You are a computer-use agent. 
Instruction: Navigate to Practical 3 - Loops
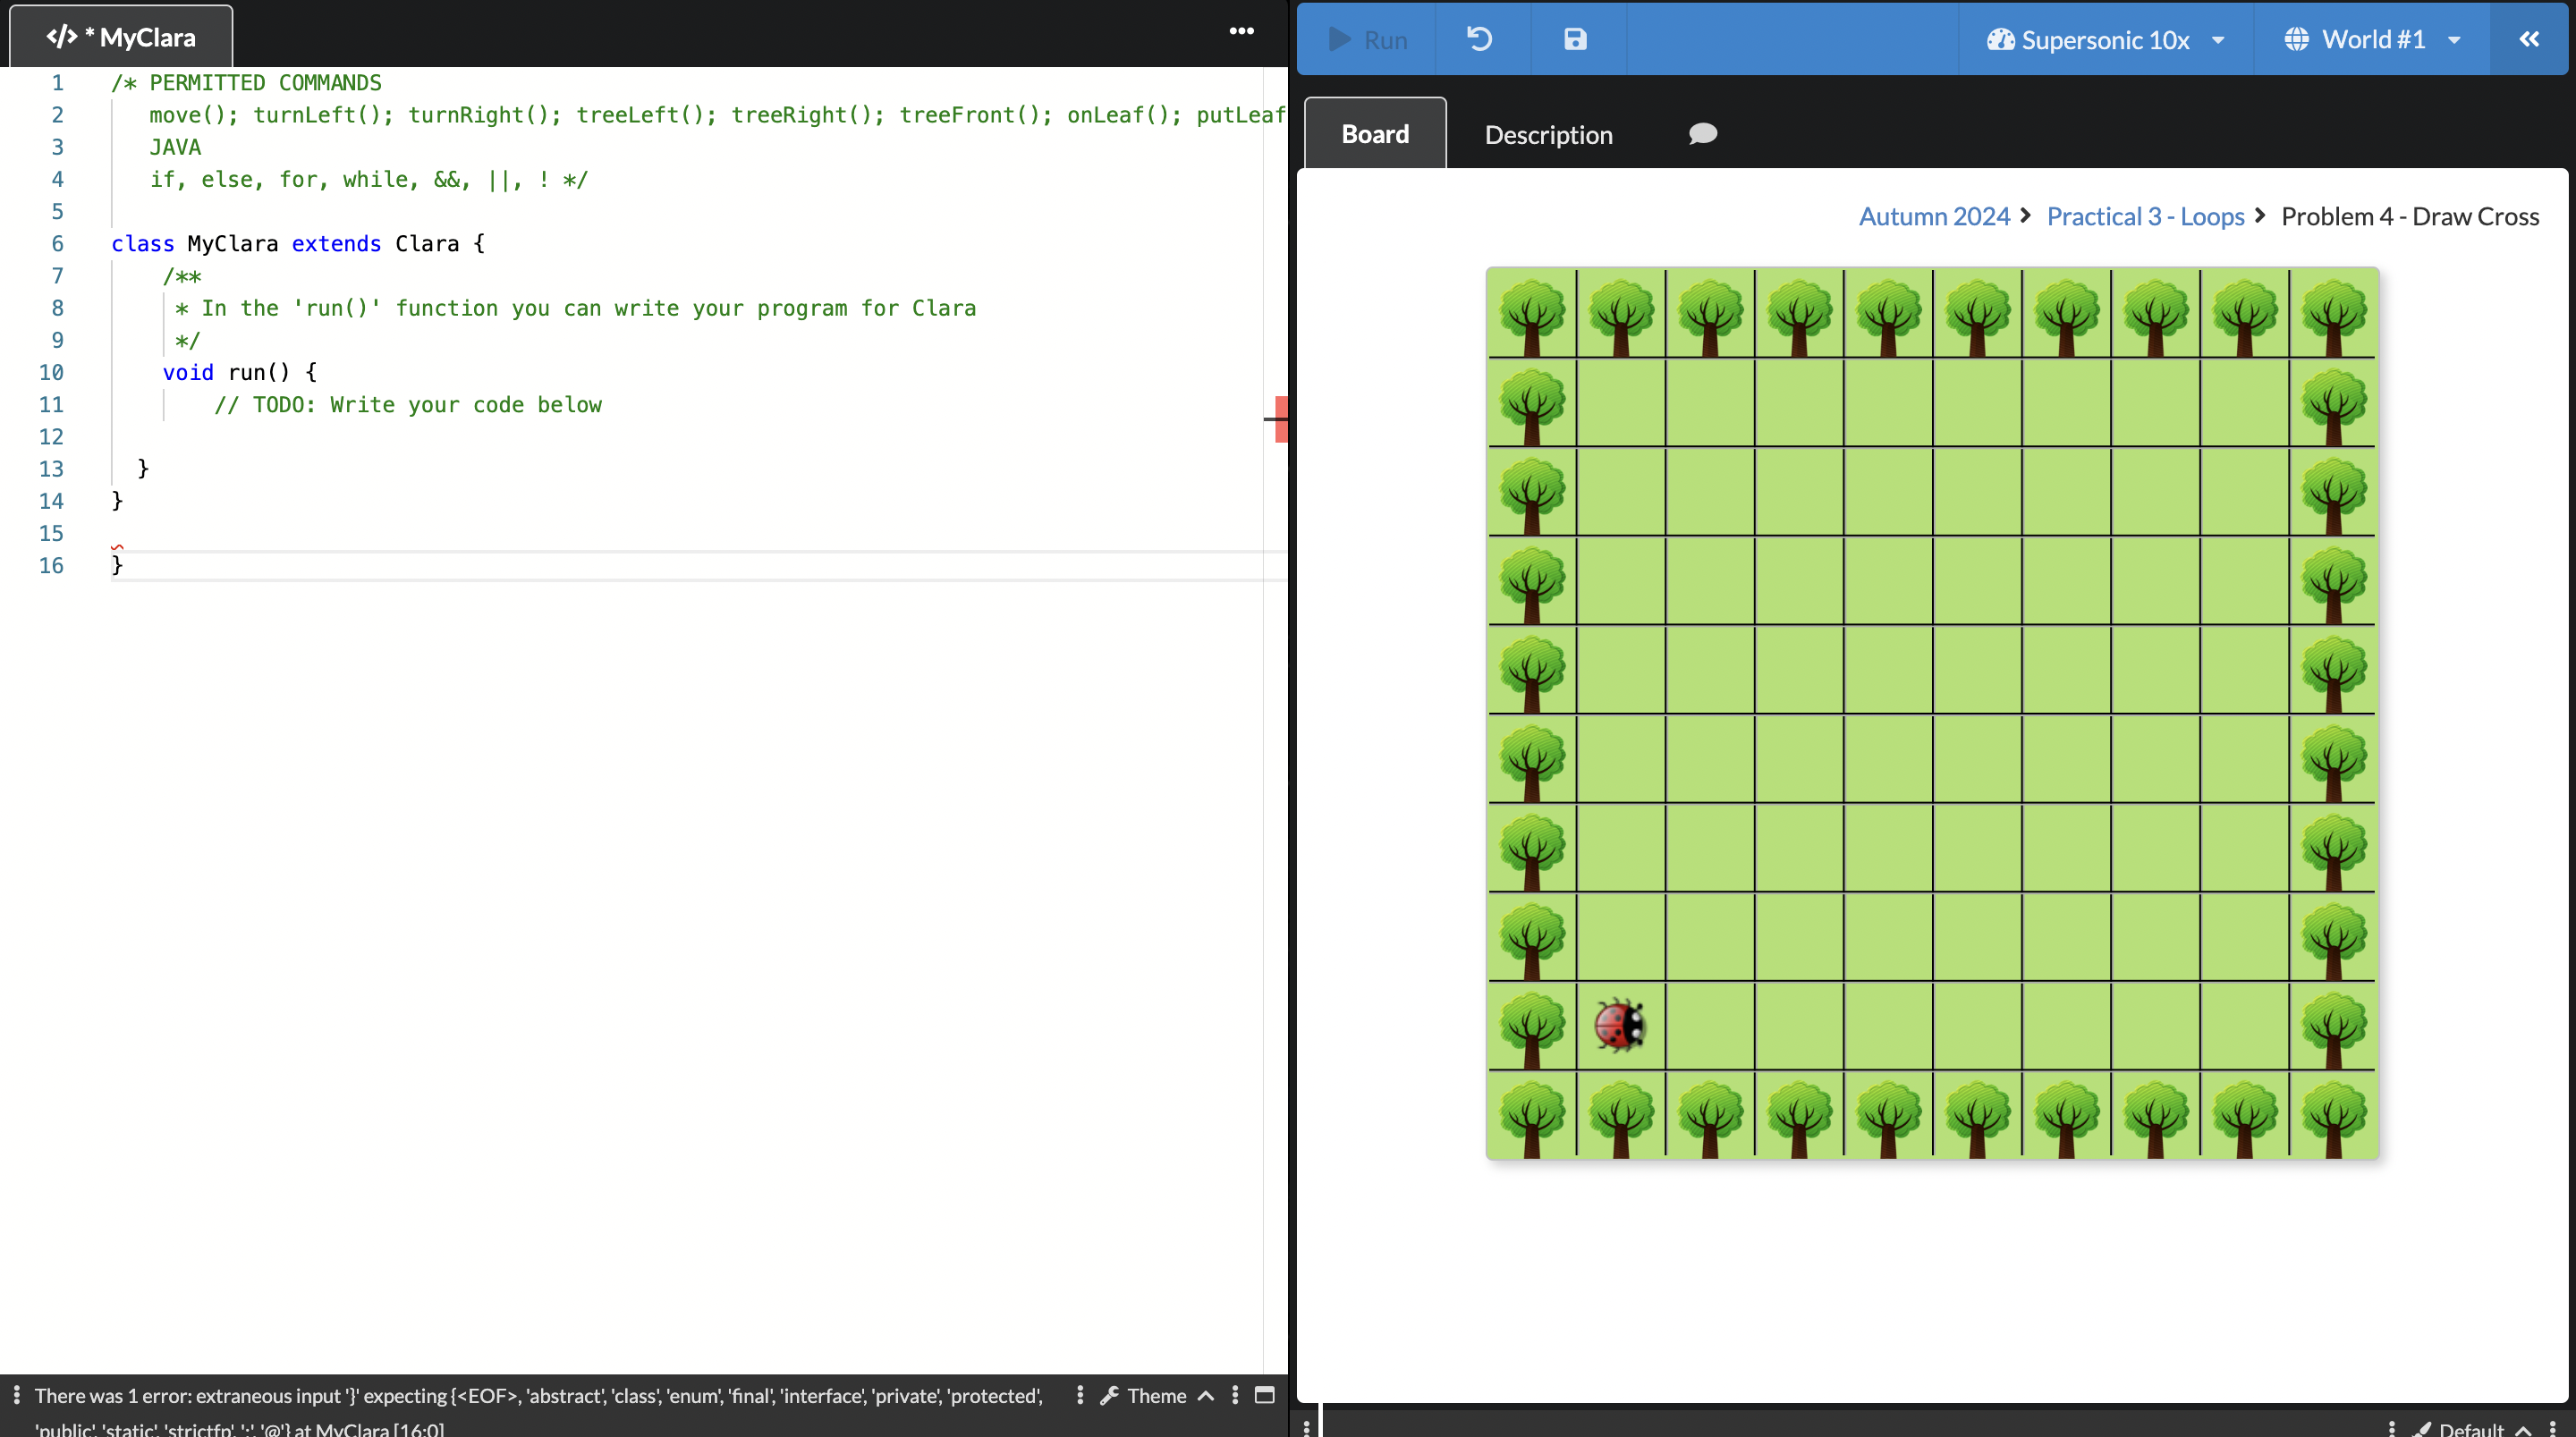point(2145,216)
